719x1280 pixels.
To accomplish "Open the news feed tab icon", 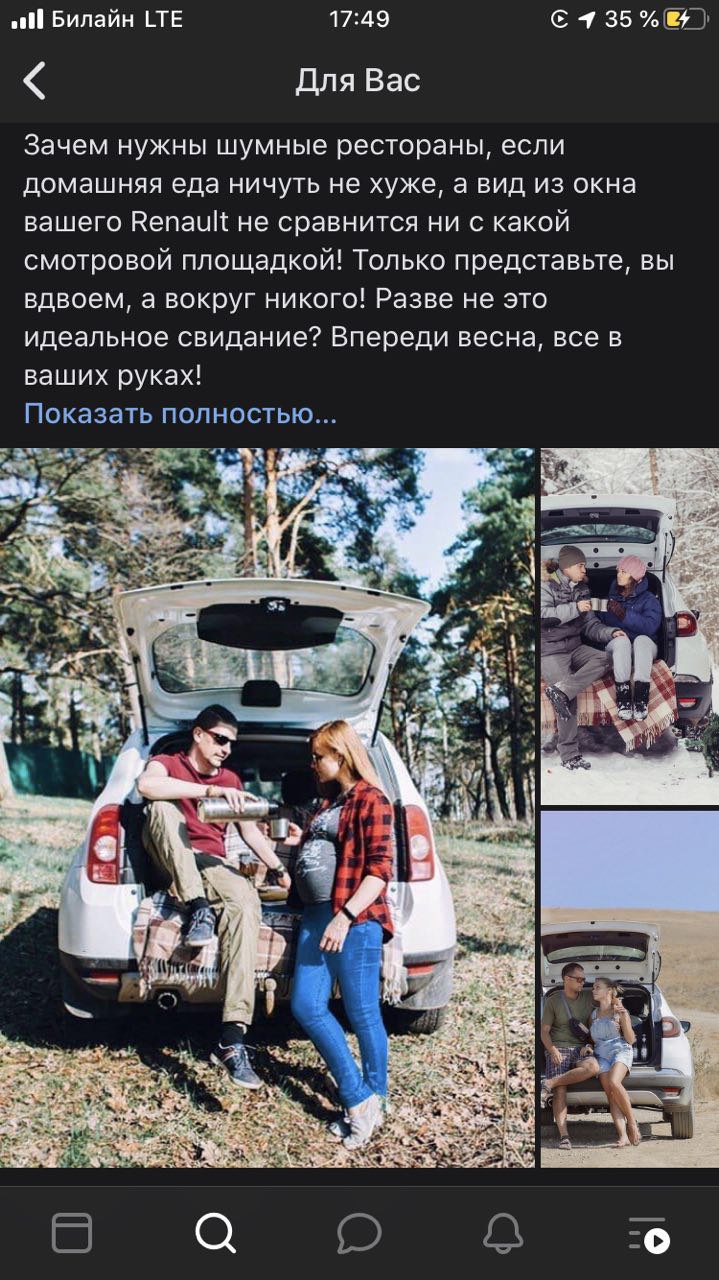I will [x=72, y=1233].
